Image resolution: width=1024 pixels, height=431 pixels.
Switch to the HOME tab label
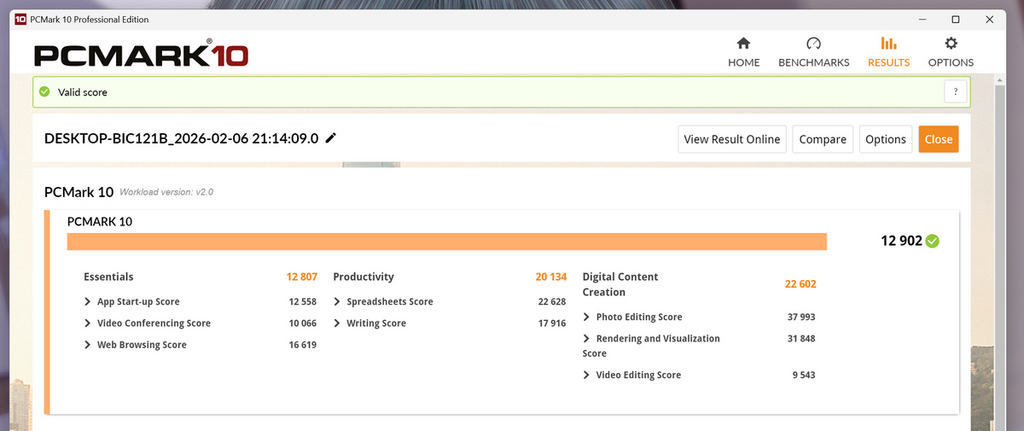pos(744,63)
